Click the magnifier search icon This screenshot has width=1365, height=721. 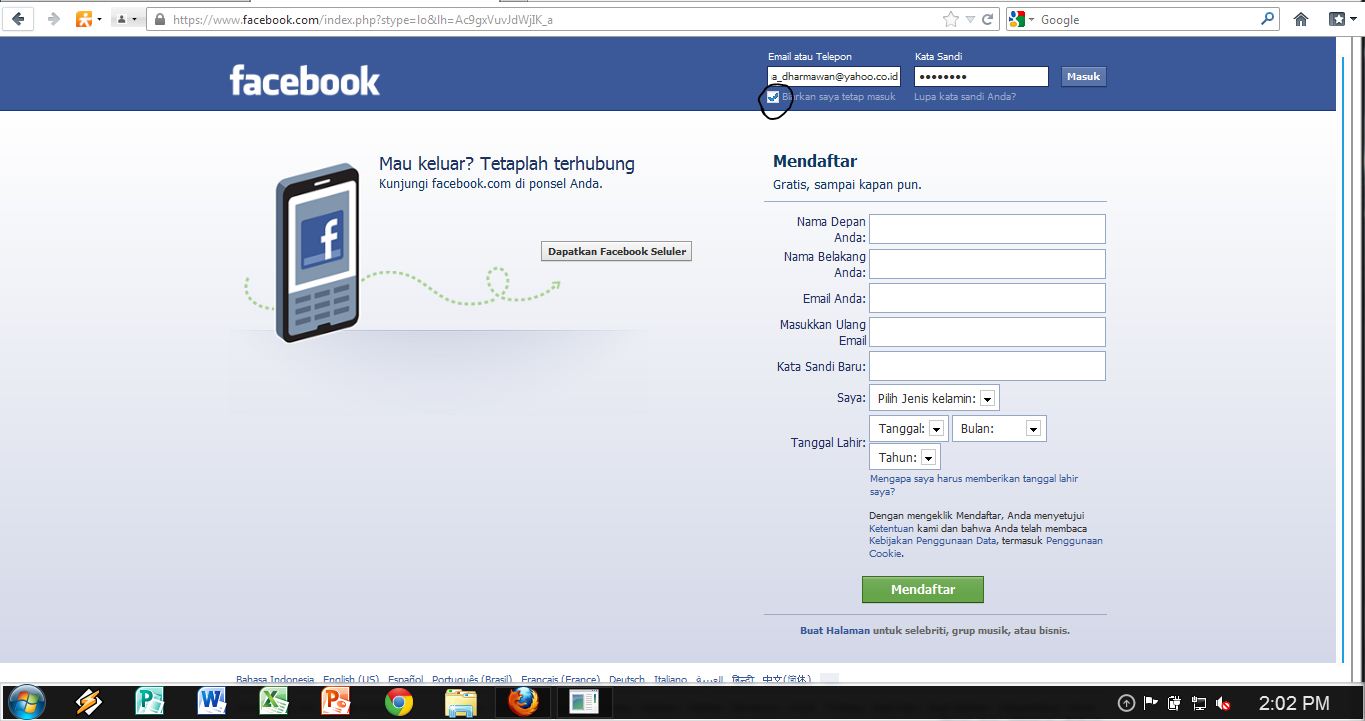(1268, 19)
